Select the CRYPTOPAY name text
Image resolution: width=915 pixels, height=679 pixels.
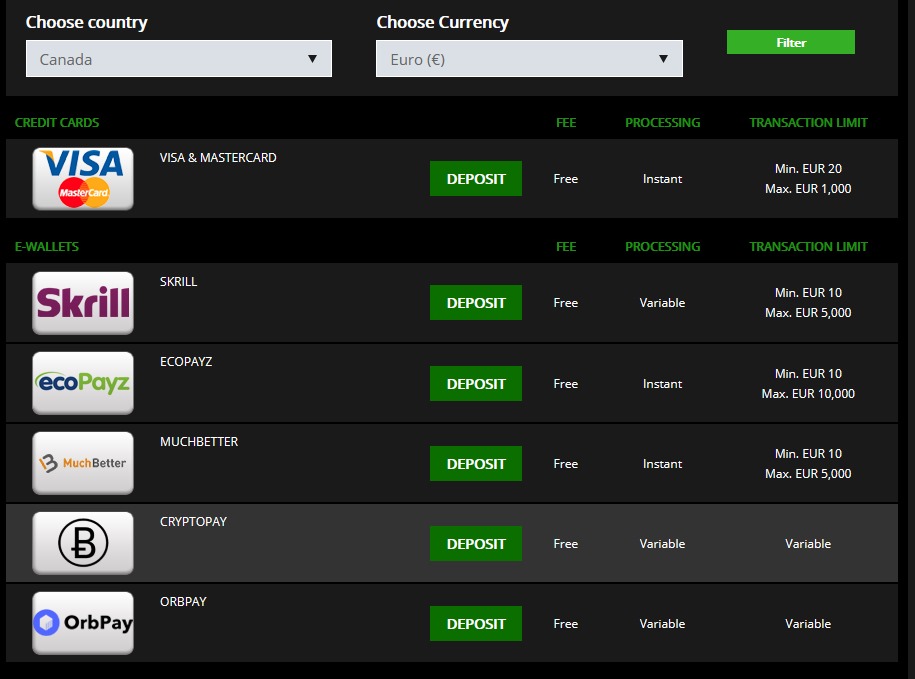(193, 522)
